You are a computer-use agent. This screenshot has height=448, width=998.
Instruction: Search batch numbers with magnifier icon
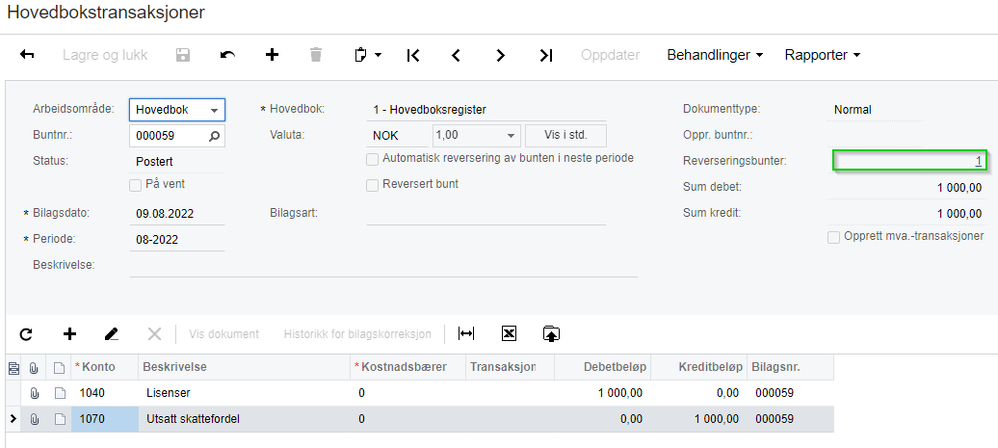click(x=214, y=136)
